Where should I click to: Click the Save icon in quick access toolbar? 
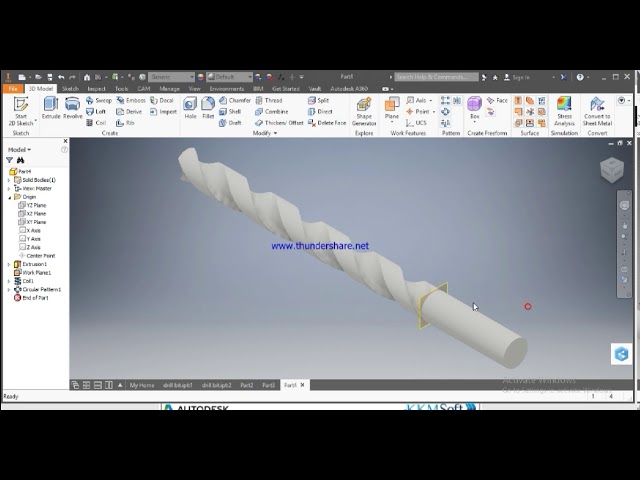point(50,77)
